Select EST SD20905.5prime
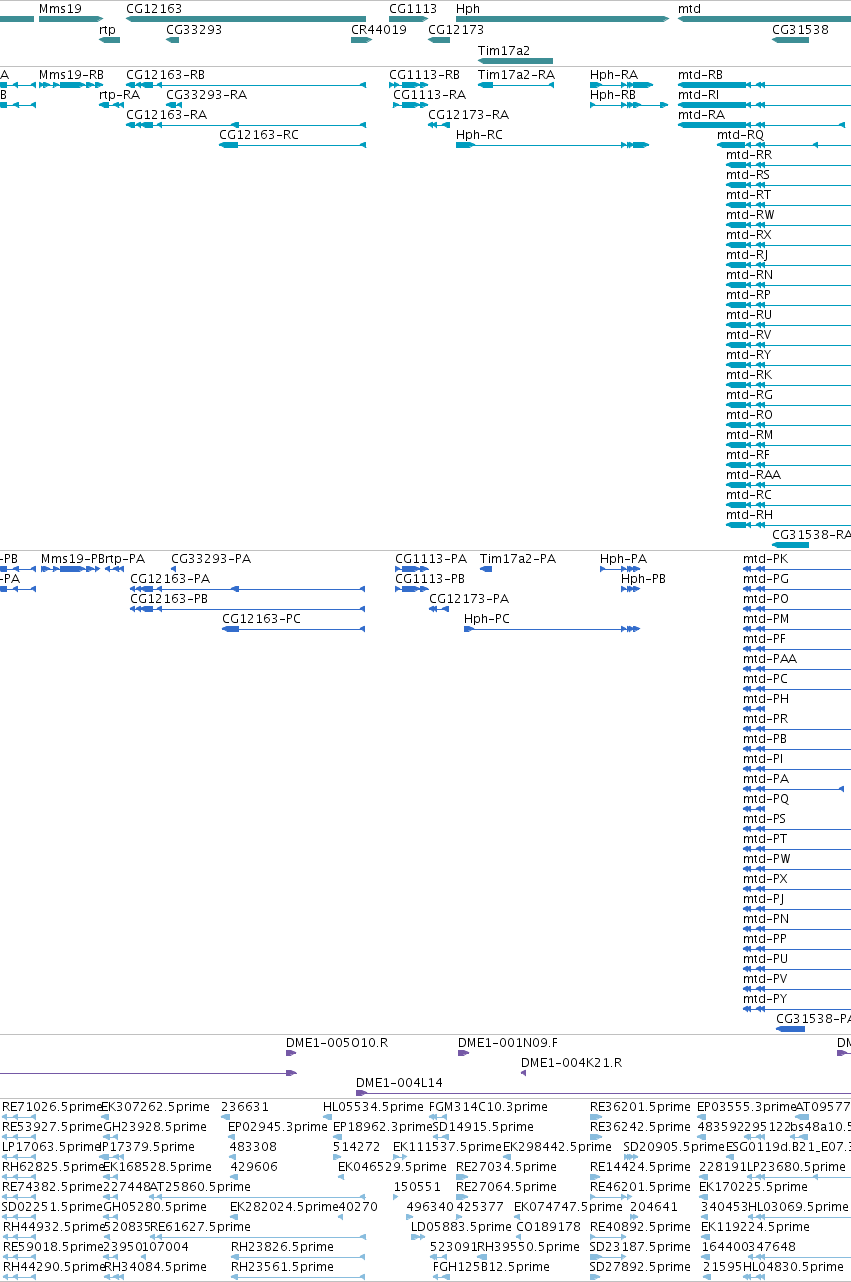 [674, 1147]
